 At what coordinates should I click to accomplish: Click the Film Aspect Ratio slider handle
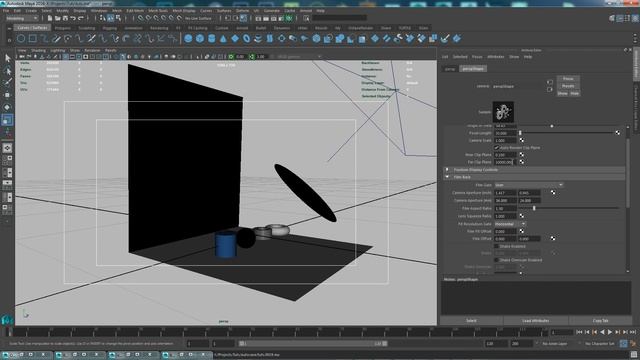[x=534, y=208]
